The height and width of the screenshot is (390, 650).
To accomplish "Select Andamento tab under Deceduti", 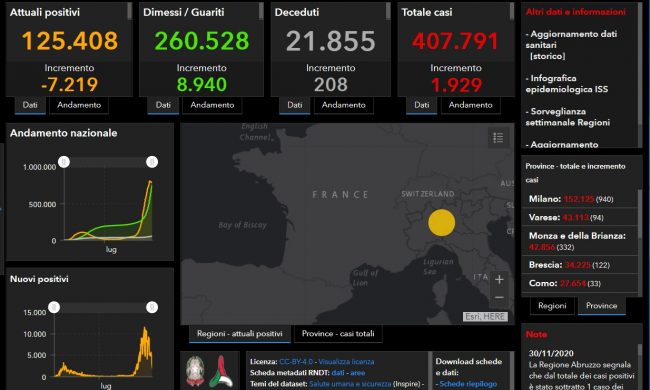I will click(344, 105).
